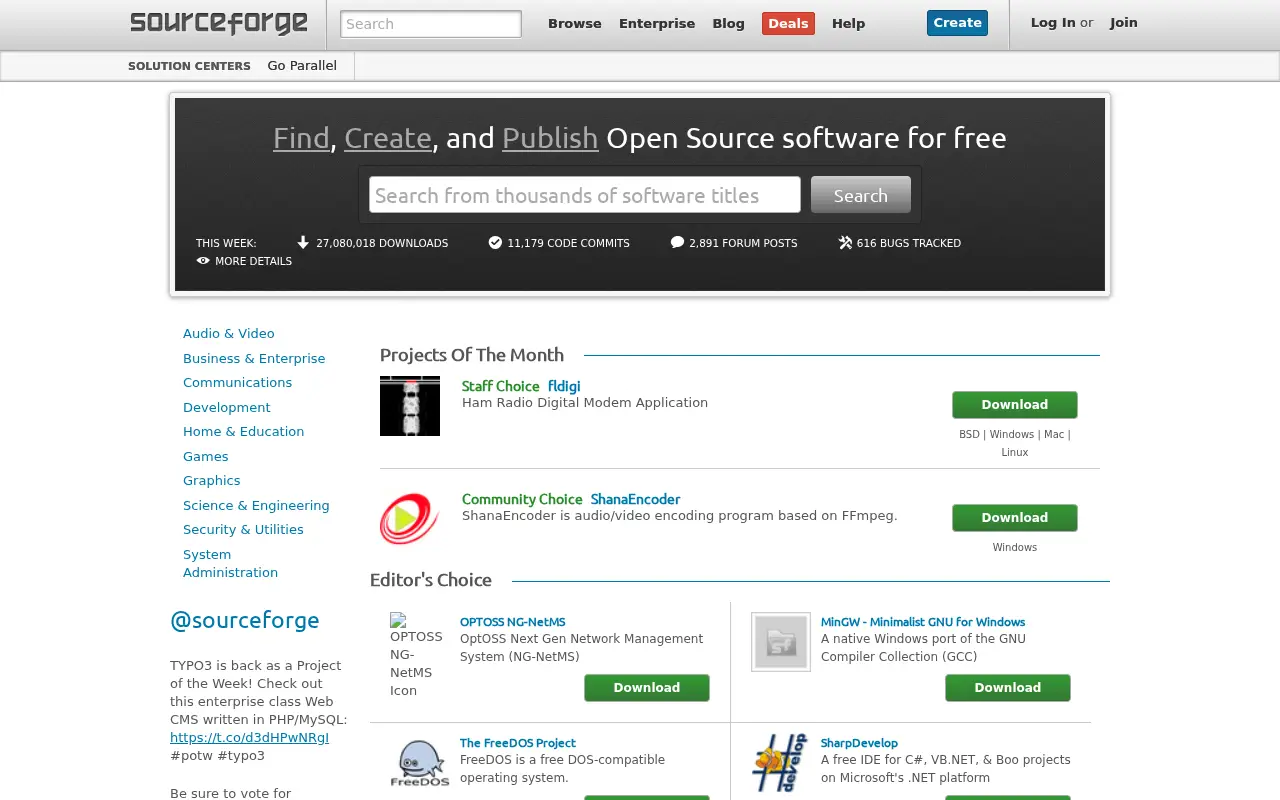Viewport: 1280px width, 800px height.
Task: Open the fldigi project thumbnail
Action: [410, 406]
